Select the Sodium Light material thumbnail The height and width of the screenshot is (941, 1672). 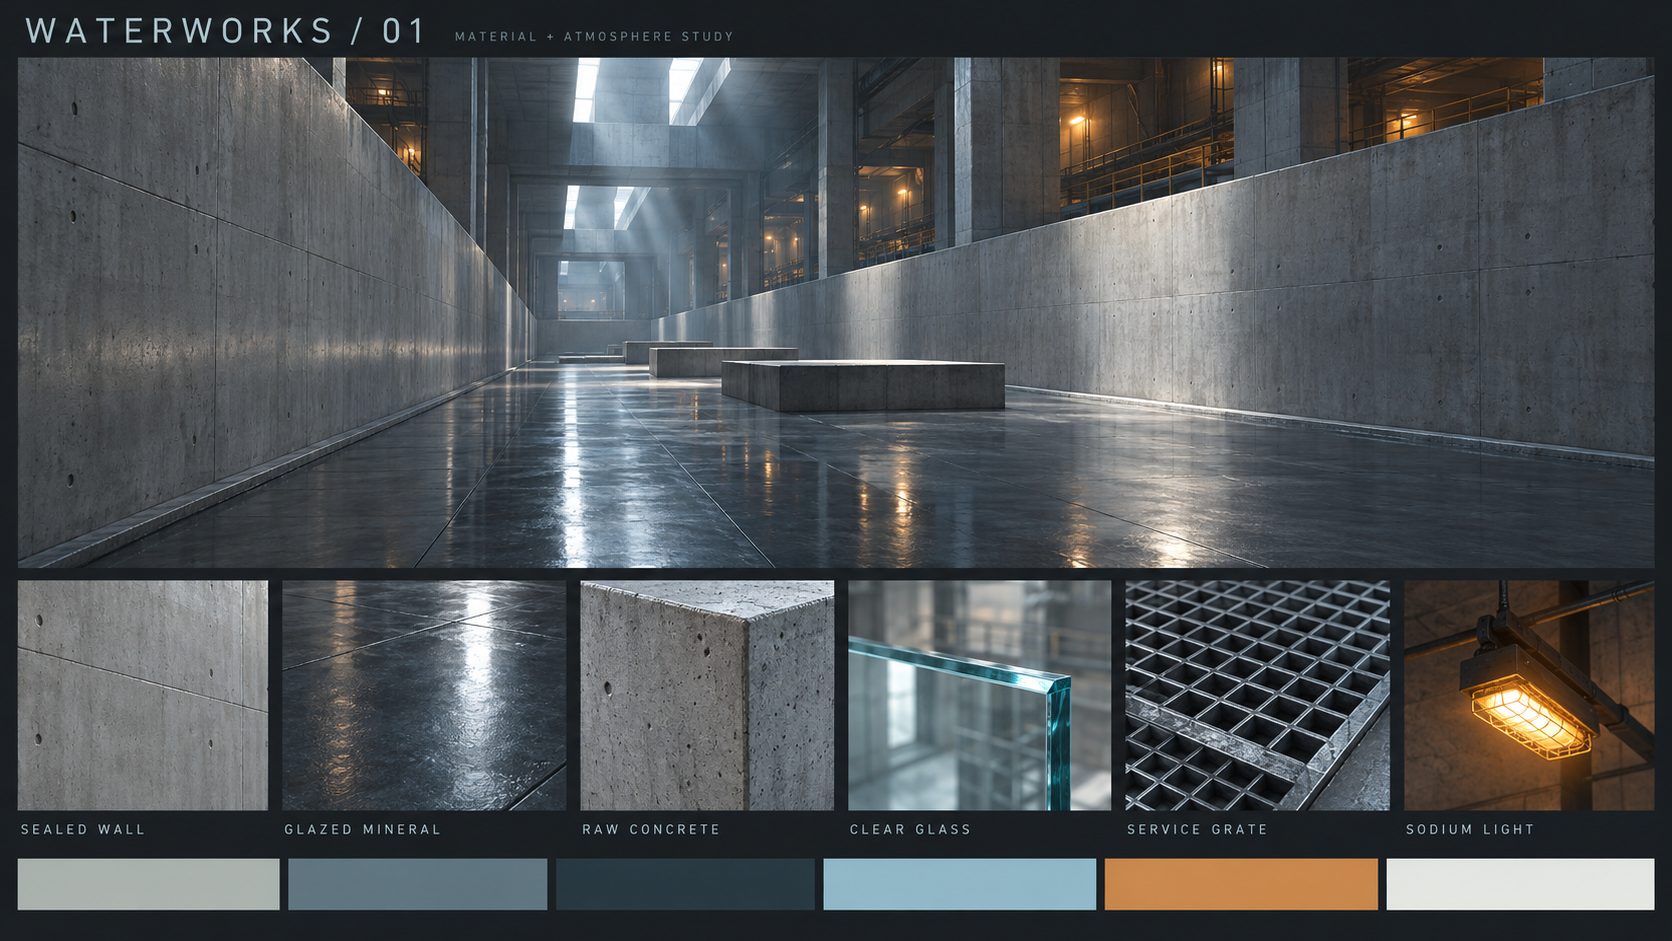(x=1529, y=695)
